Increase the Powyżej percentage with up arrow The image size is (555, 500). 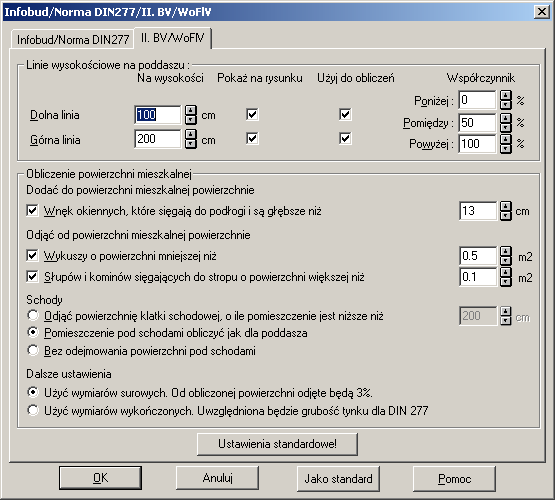(x=506, y=139)
